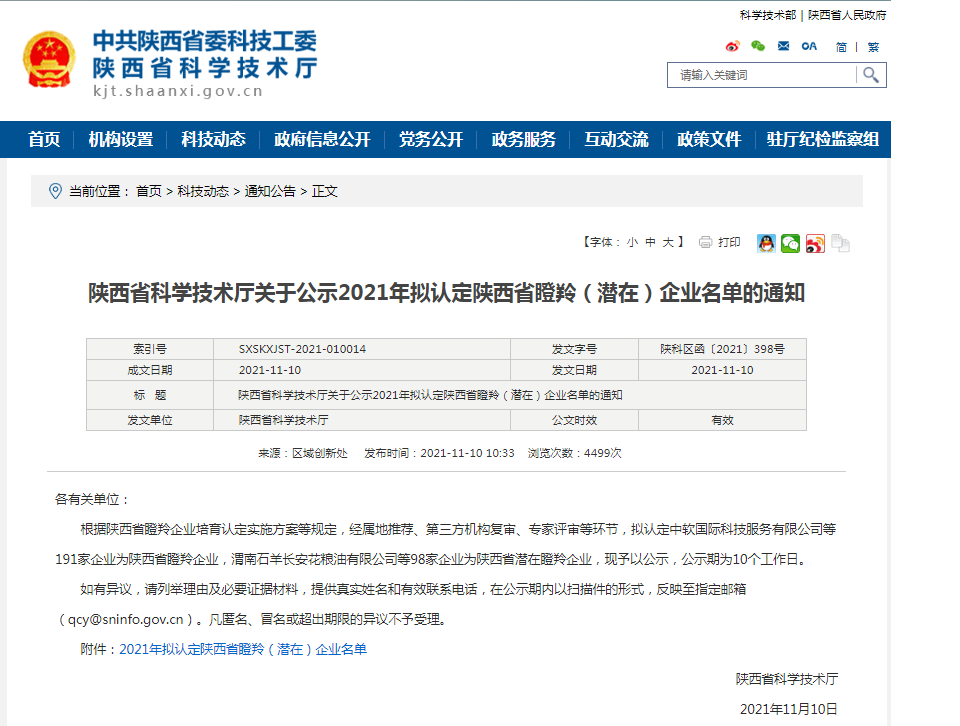Click 通知公告 in the breadcrumb
The width and height of the screenshot is (960, 726).
coord(270,191)
